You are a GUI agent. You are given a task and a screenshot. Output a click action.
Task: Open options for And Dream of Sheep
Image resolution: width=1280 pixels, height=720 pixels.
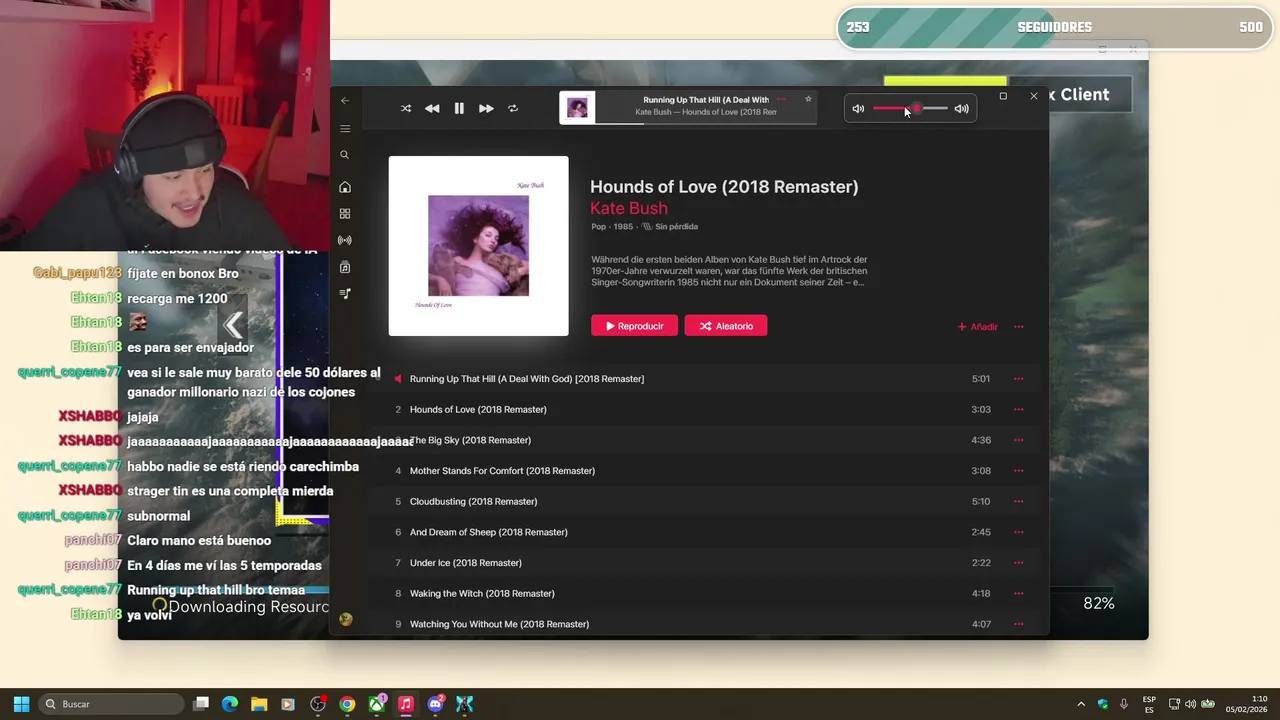(x=1019, y=532)
